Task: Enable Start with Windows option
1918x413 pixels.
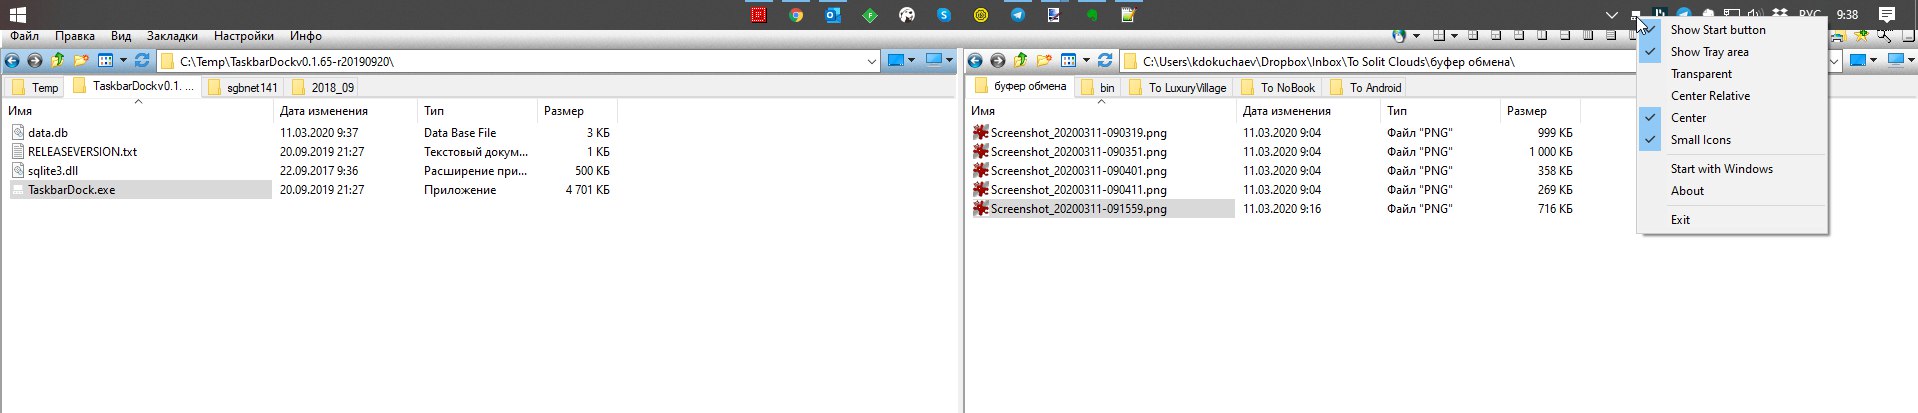Action: [x=1732, y=169]
